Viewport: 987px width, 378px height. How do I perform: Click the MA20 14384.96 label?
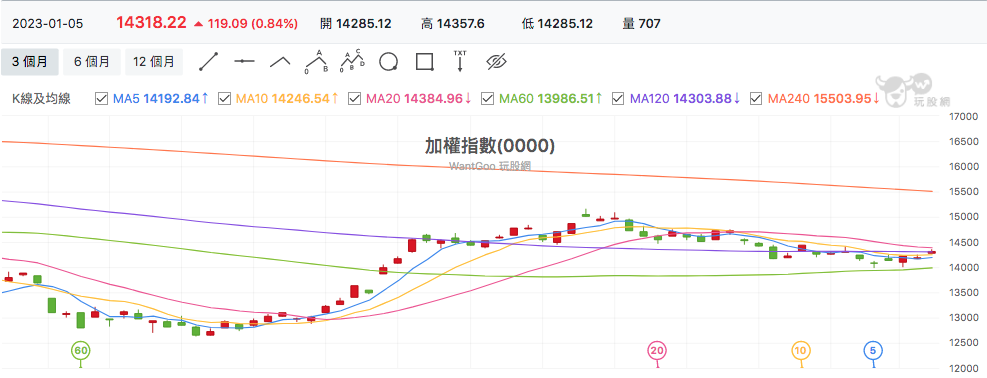[419, 99]
